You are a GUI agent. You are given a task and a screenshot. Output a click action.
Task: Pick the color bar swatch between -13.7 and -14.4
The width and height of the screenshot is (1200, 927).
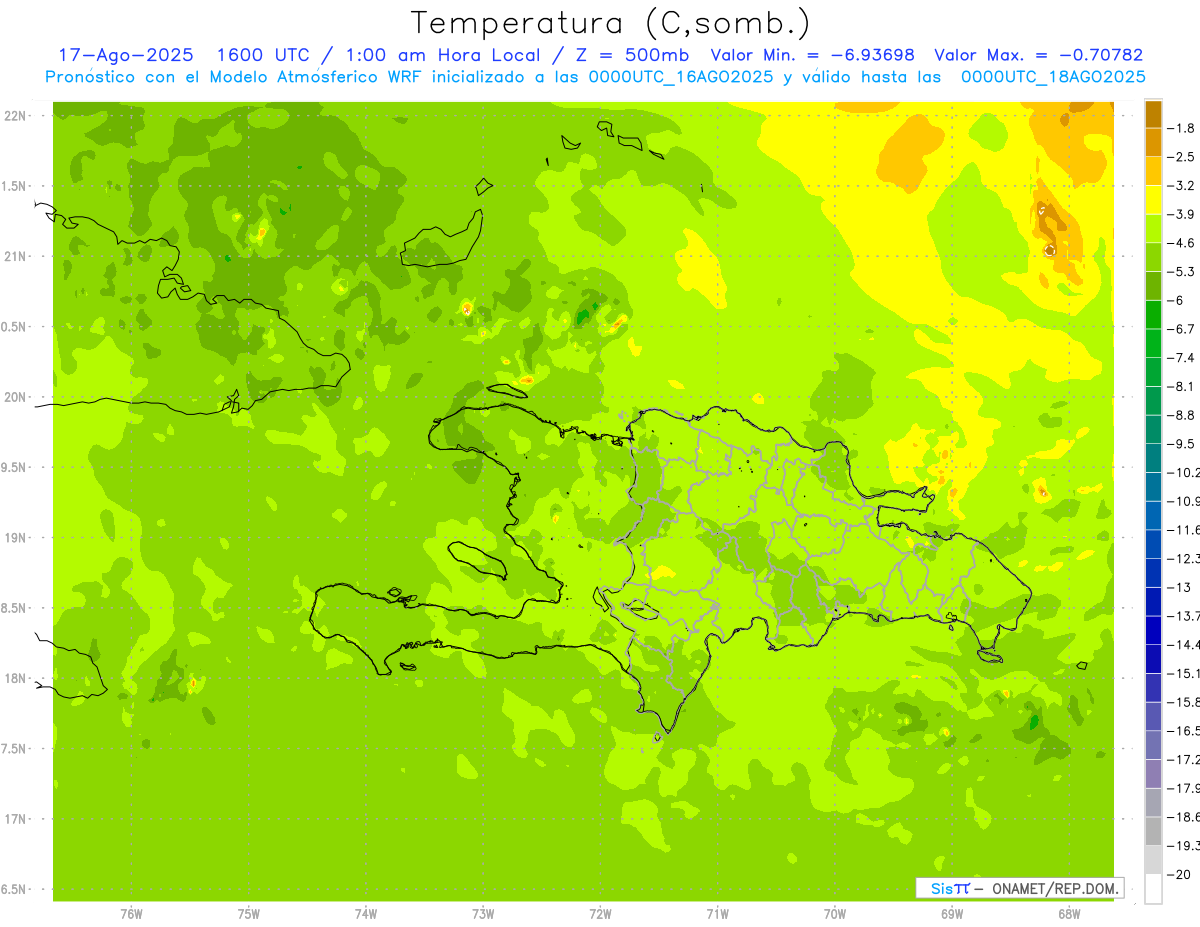[x=1153, y=630]
